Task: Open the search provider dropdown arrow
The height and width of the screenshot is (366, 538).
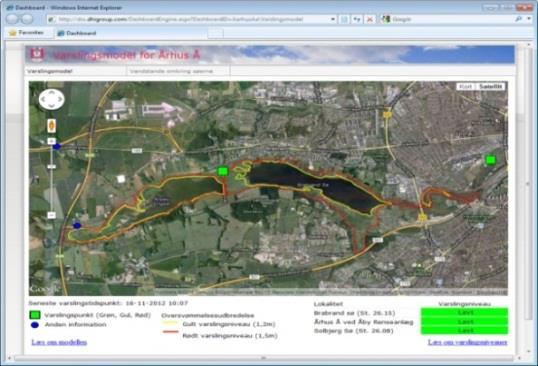Action: (x=529, y=19)
